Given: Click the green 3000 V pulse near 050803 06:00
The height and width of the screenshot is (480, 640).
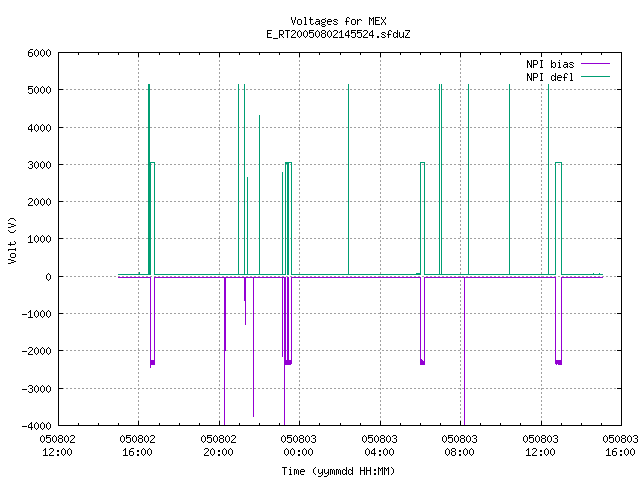Looking at the screenshot, I should (422, 218).
